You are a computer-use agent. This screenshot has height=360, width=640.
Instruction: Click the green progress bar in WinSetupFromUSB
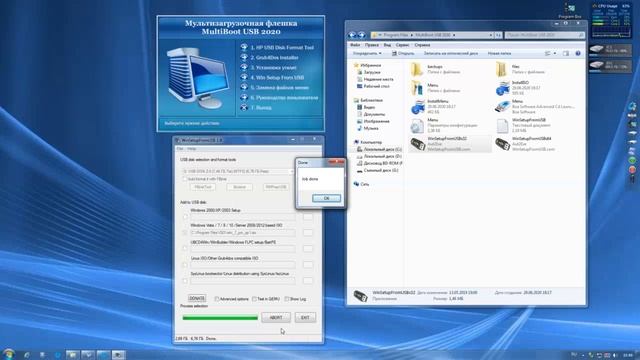[x=220, y=318]
